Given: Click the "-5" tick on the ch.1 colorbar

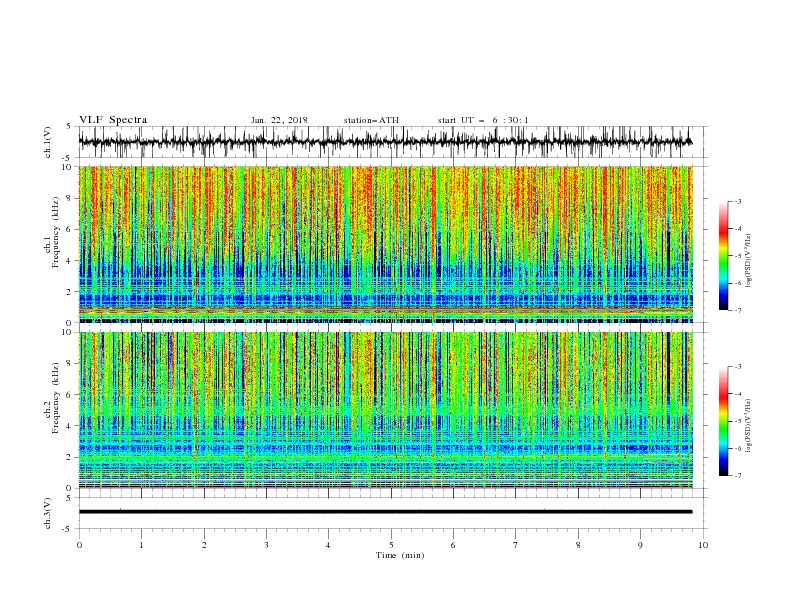Looking at the screenshot, I should pos(737,256).
